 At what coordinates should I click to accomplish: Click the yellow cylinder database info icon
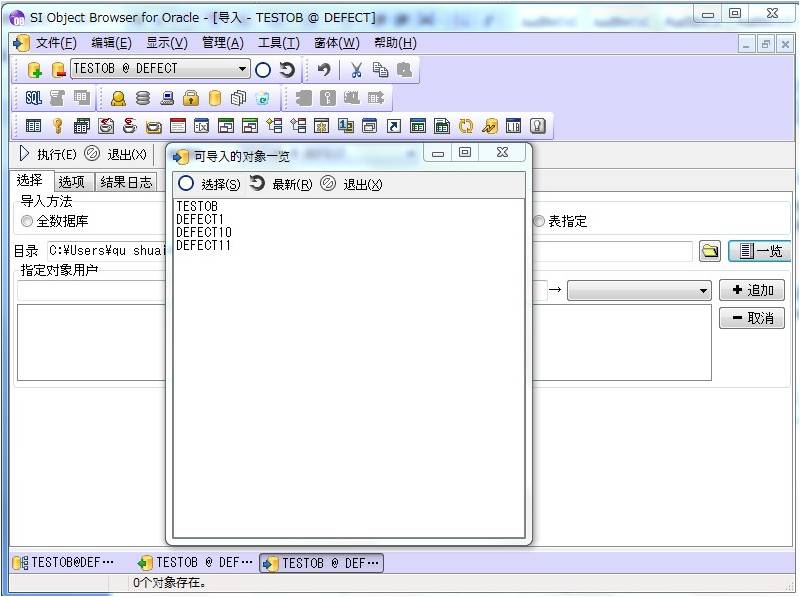point(215,97)
